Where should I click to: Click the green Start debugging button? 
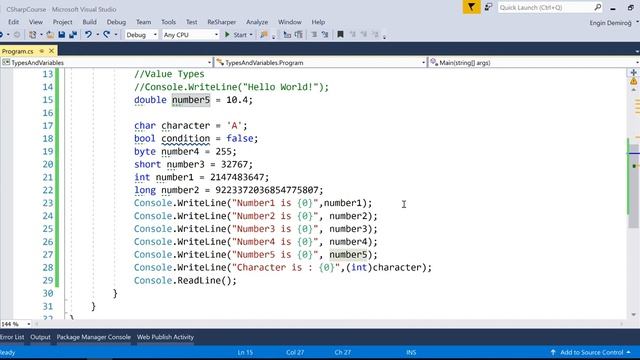click(236, 35)
